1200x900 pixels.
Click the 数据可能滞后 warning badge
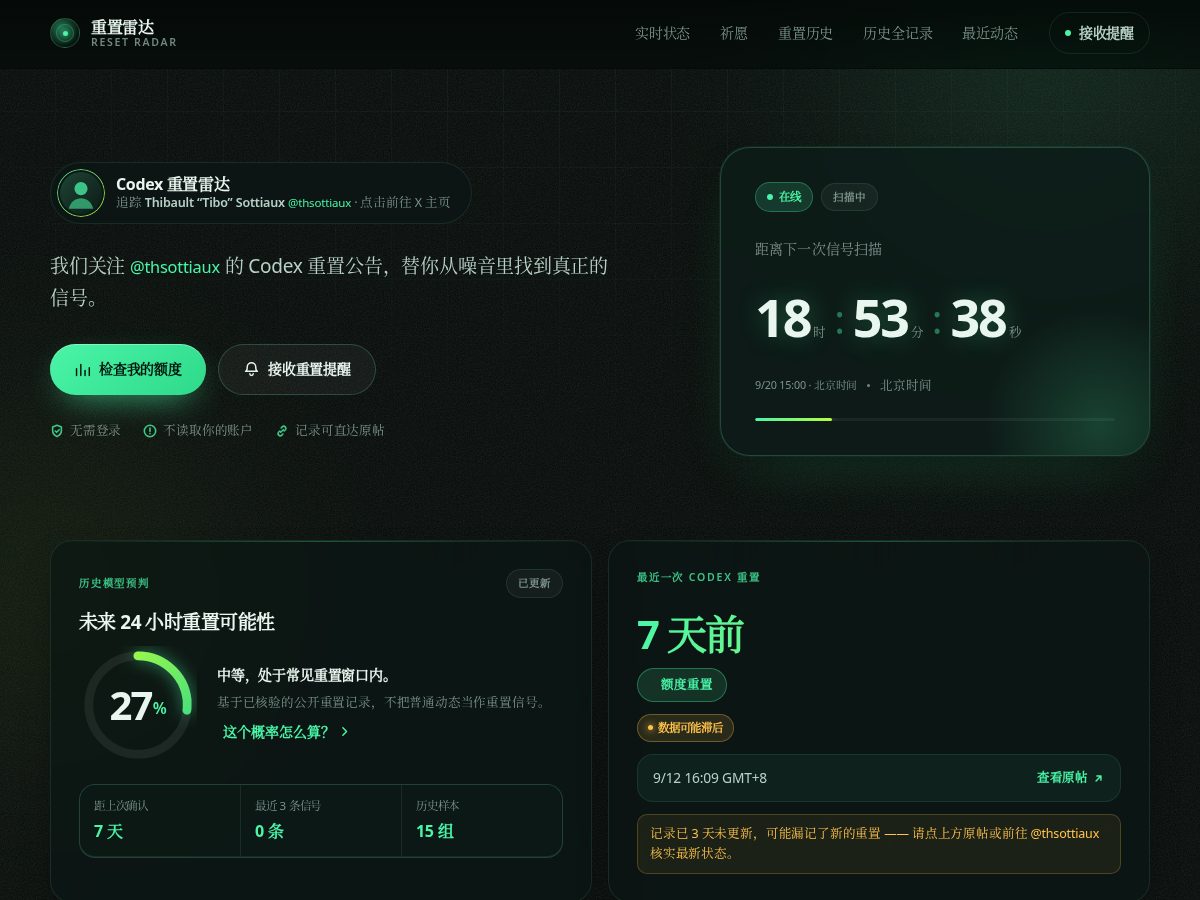pos(685,728)
